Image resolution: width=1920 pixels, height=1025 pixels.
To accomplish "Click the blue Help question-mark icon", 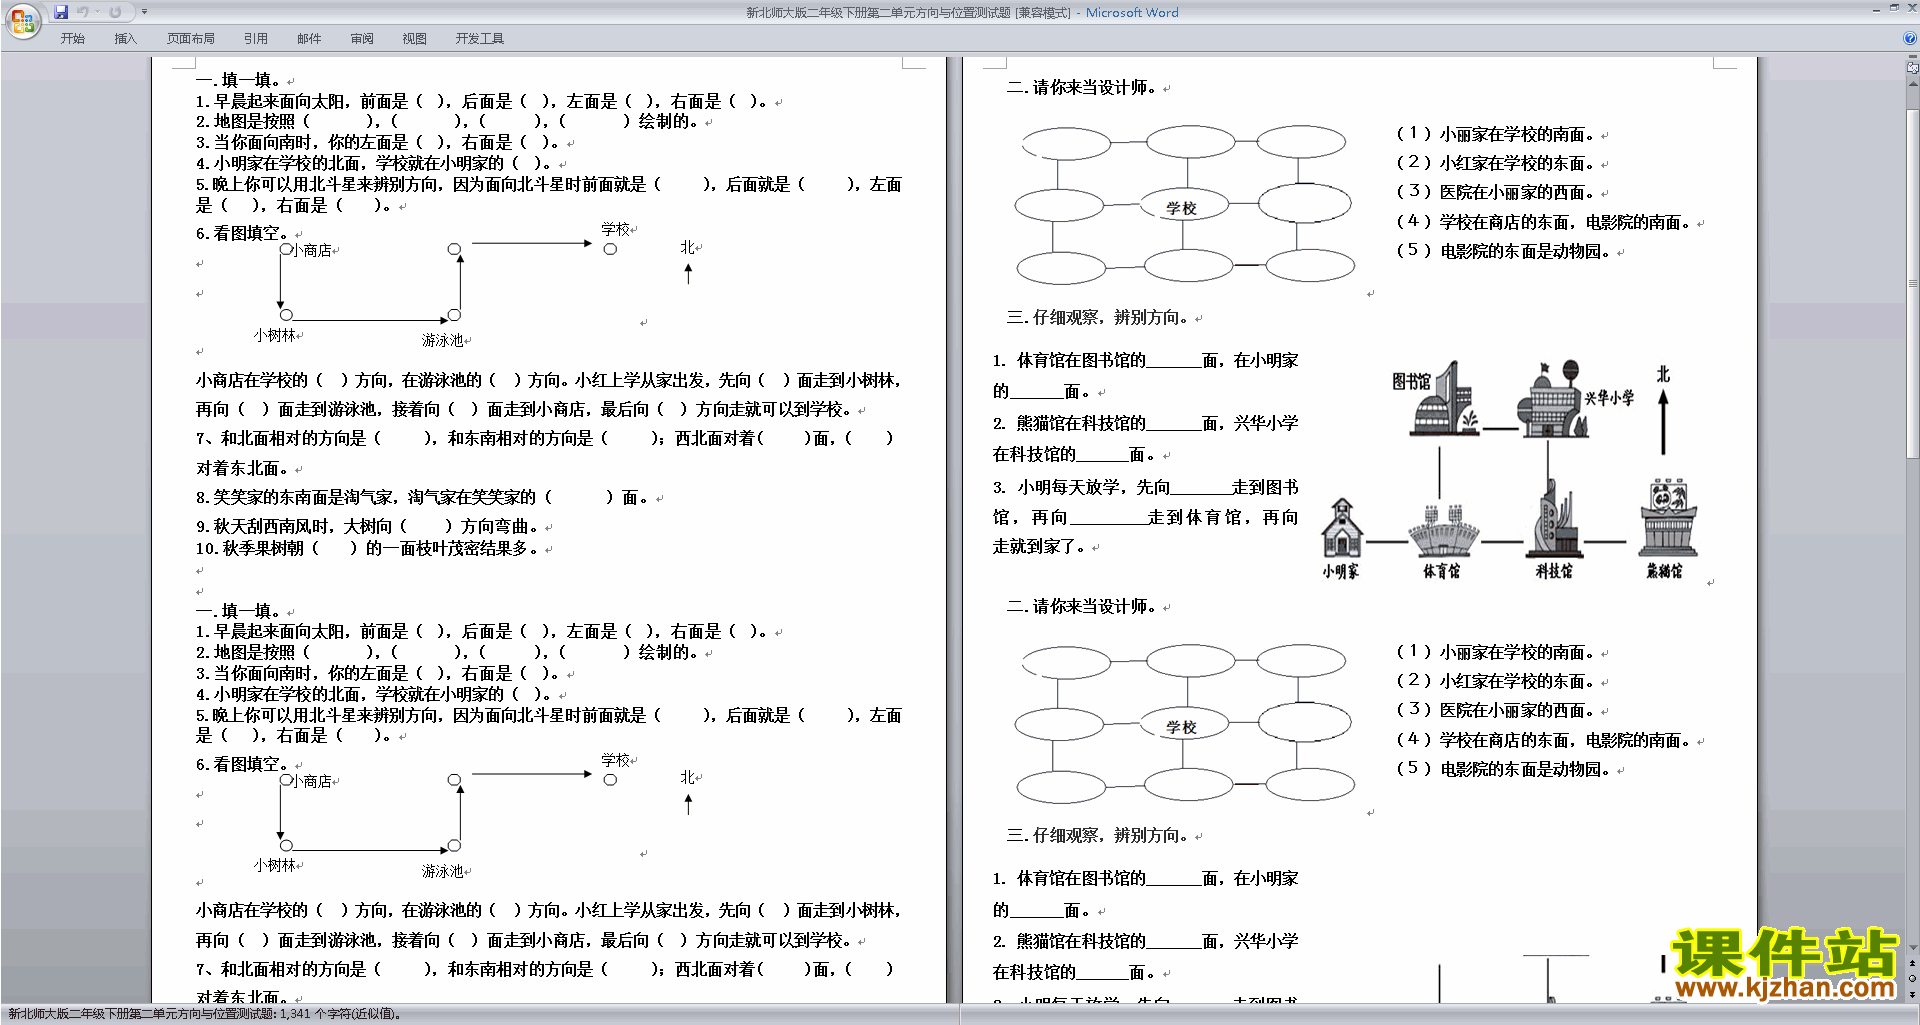I will coord(1910,38).
